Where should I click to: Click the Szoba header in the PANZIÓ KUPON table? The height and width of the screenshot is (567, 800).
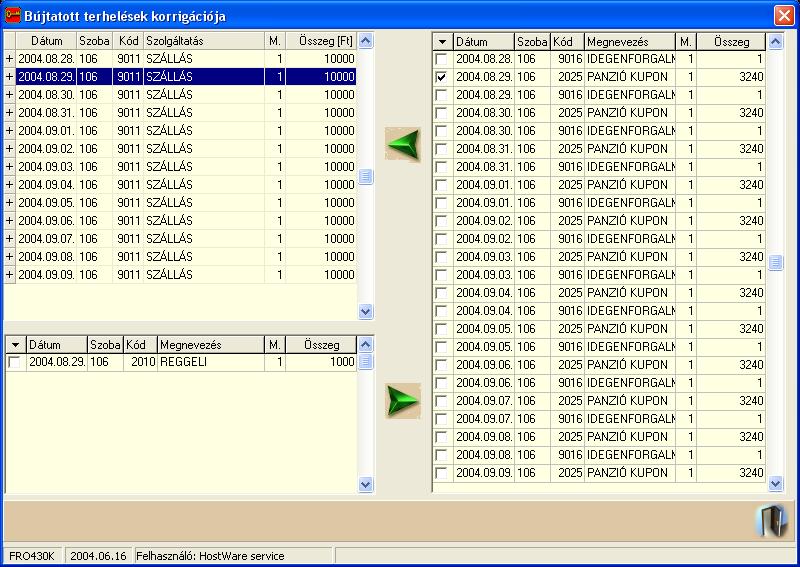(532, 42)
